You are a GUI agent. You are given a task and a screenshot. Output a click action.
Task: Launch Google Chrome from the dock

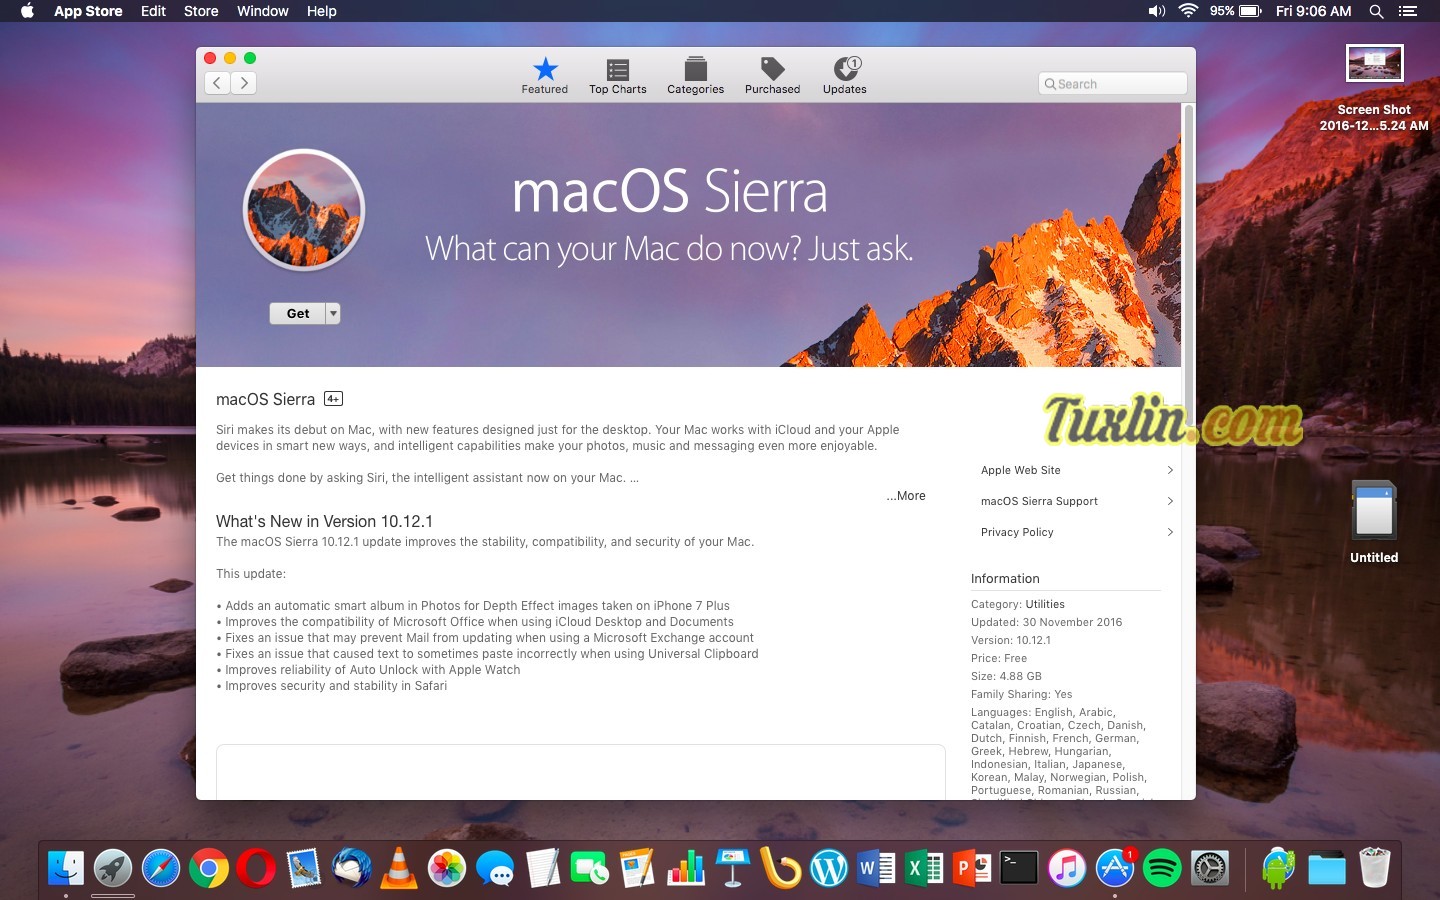(209, 868)
